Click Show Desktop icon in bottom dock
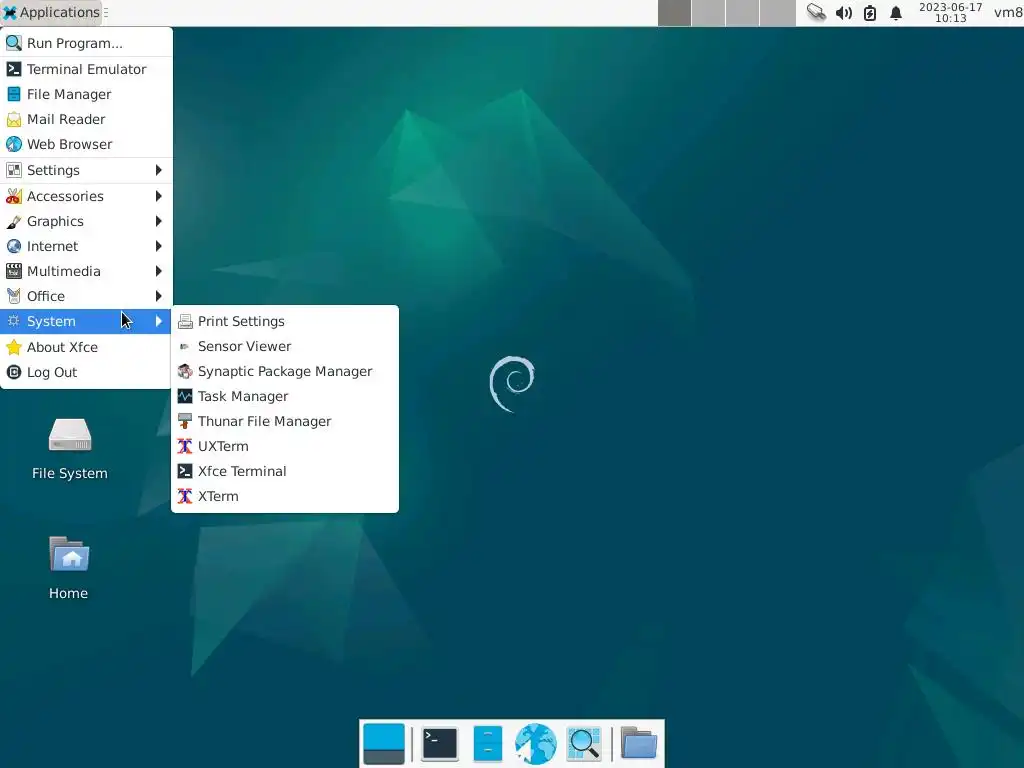 click(384, 744)
